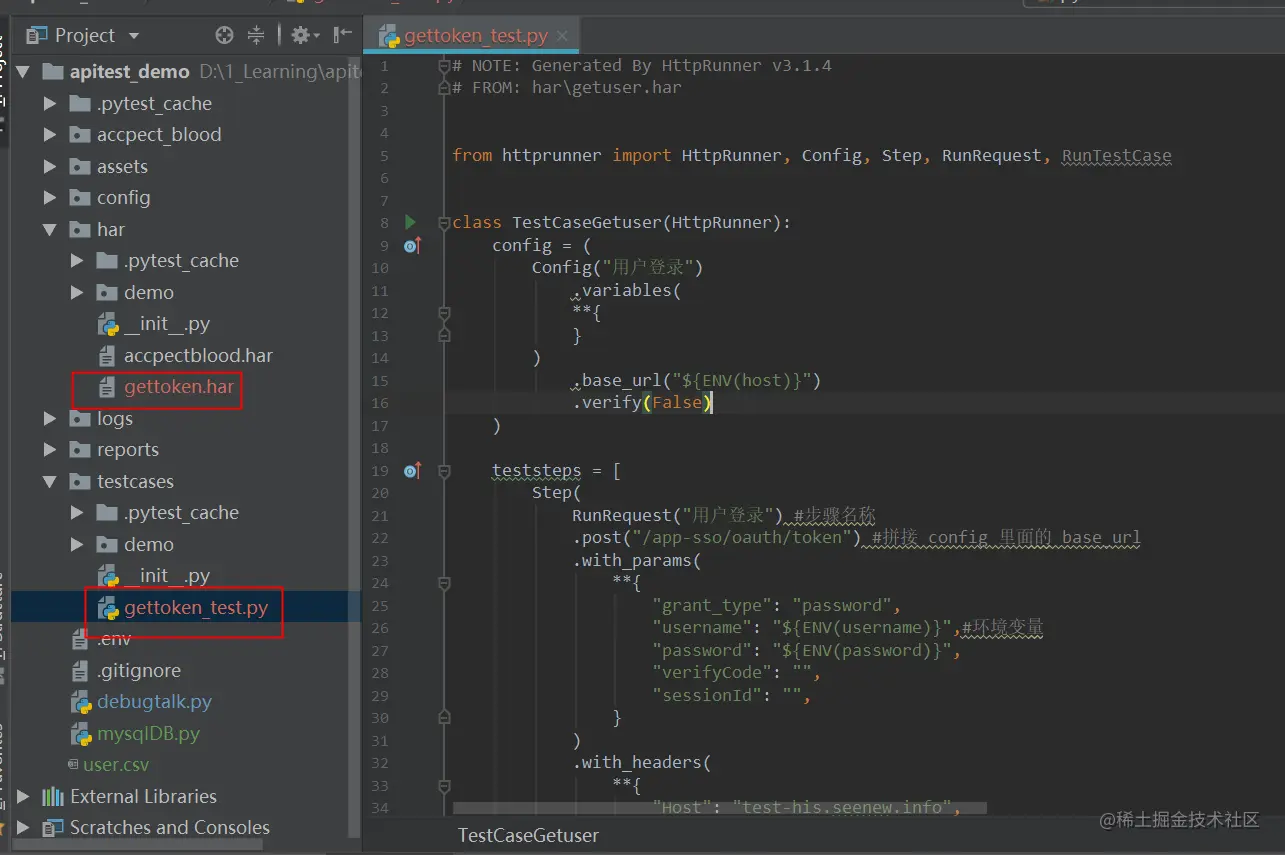
Task: Click line number 25 in gutter
Action: click(x=380, y=605)
